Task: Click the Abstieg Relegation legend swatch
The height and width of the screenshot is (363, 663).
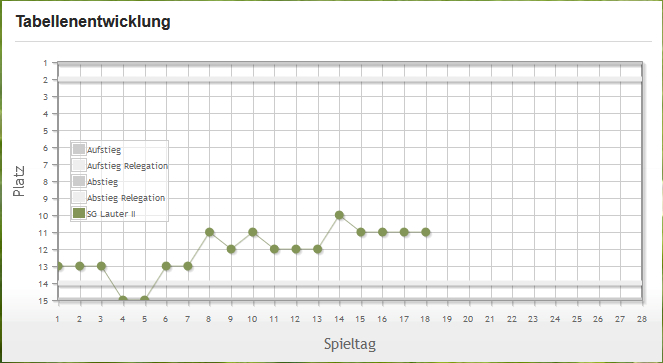Action: (79, 197)
